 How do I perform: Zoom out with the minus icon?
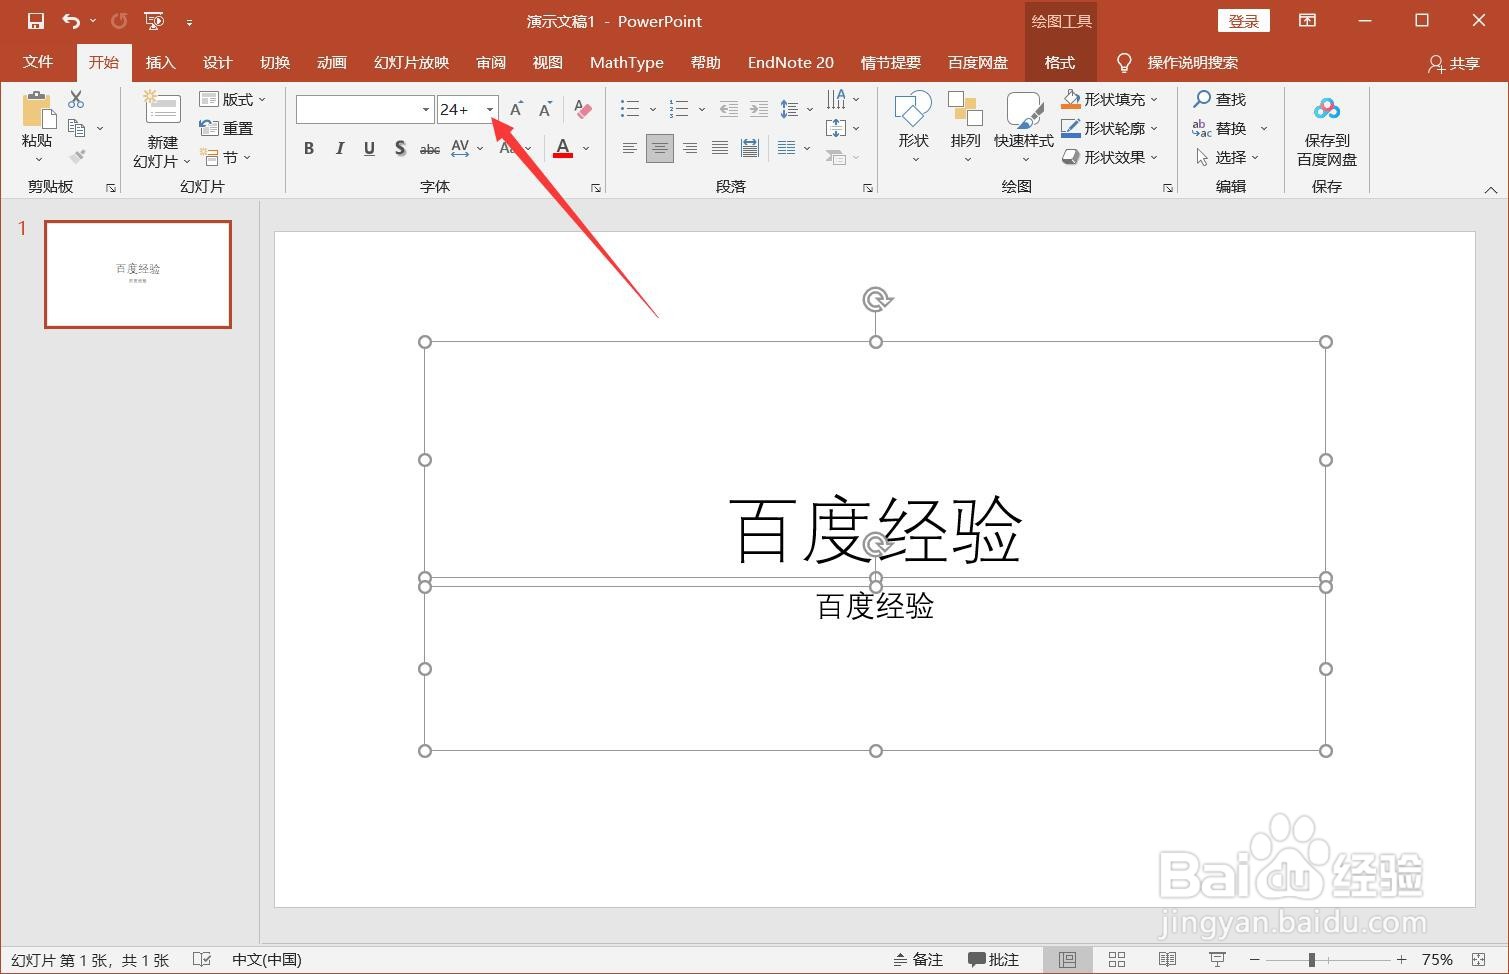click(x=1254, y=960)
